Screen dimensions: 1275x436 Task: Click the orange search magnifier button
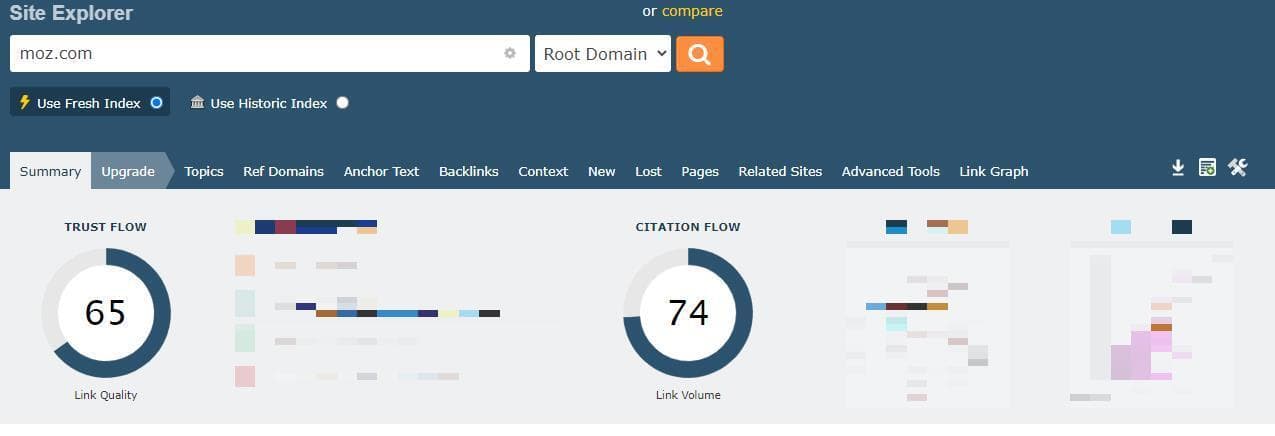[x=699, y=54]
